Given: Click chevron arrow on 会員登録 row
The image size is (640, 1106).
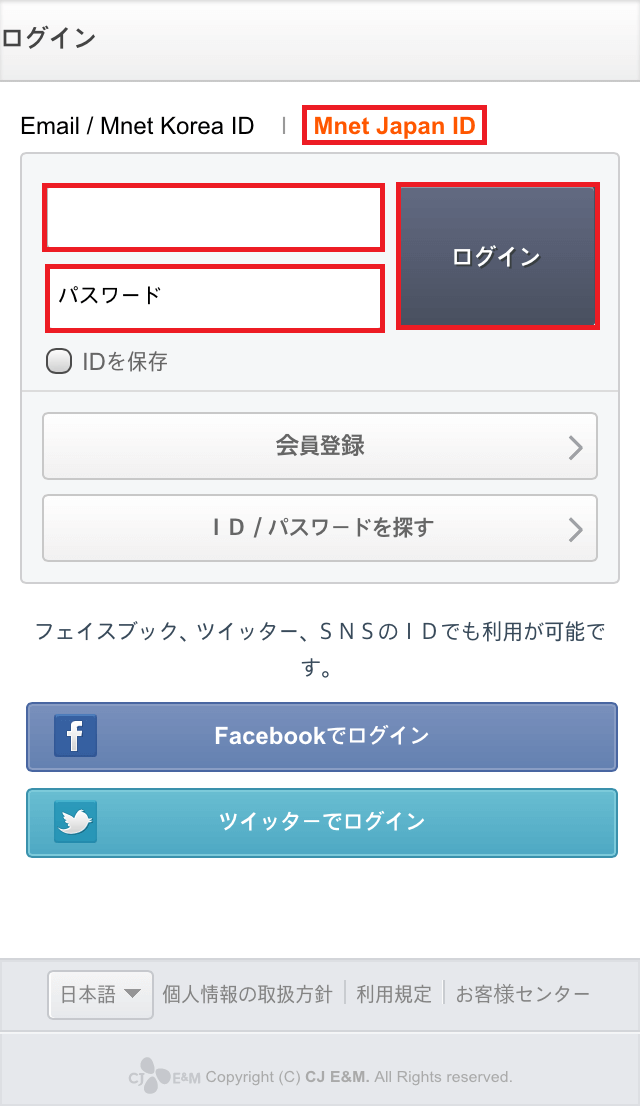Looking at the screenshot, I should (x=575, y=447).
